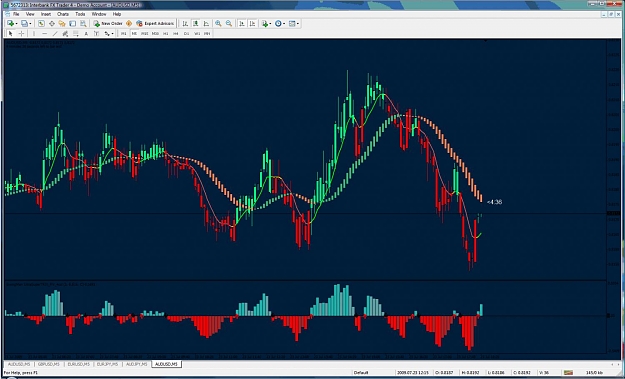Open the File menu

click(16, 14)
